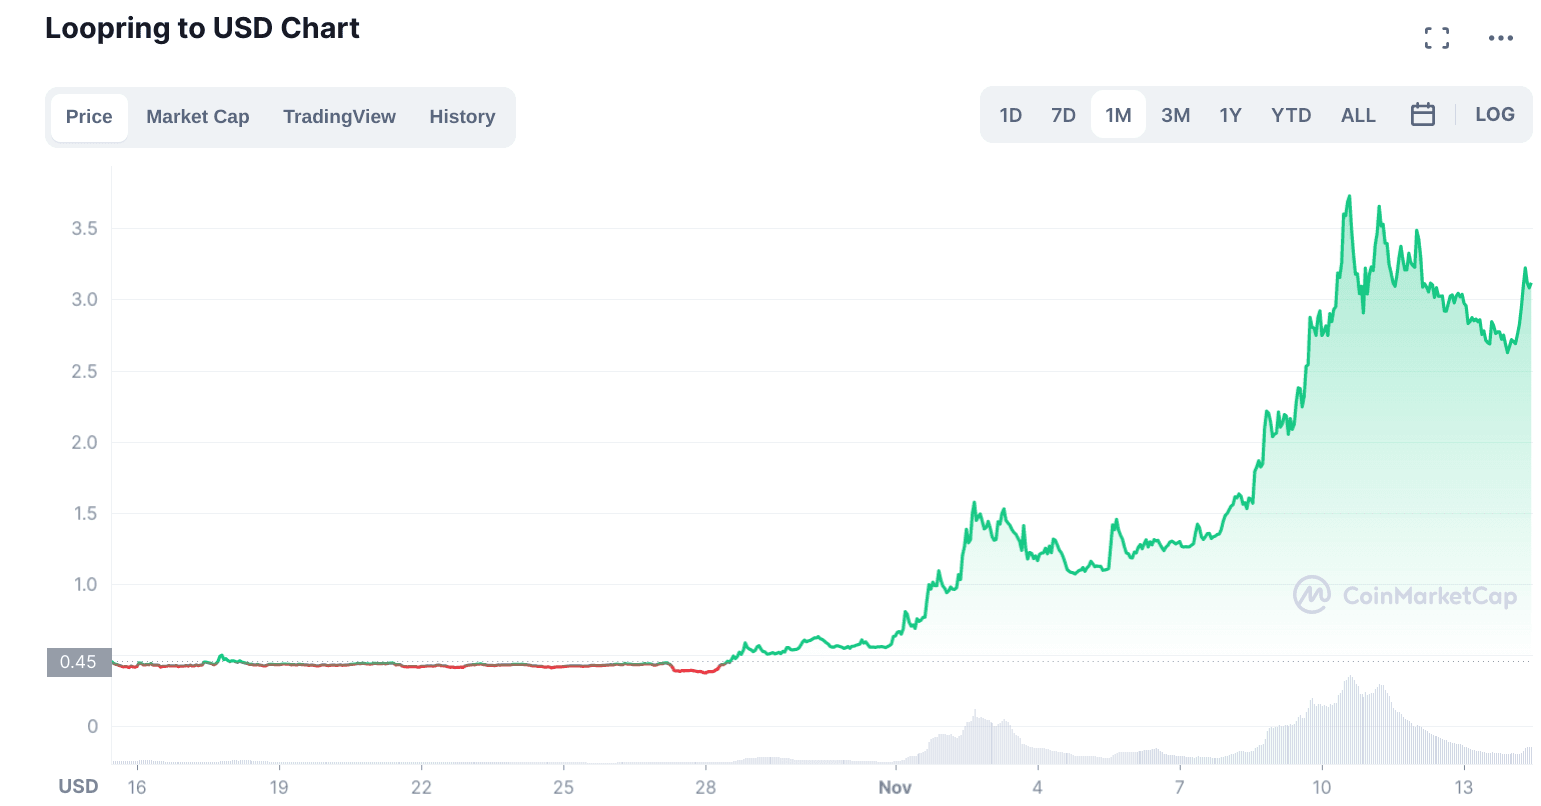Click the Loopring to USD Chart title

pos(202,28)
